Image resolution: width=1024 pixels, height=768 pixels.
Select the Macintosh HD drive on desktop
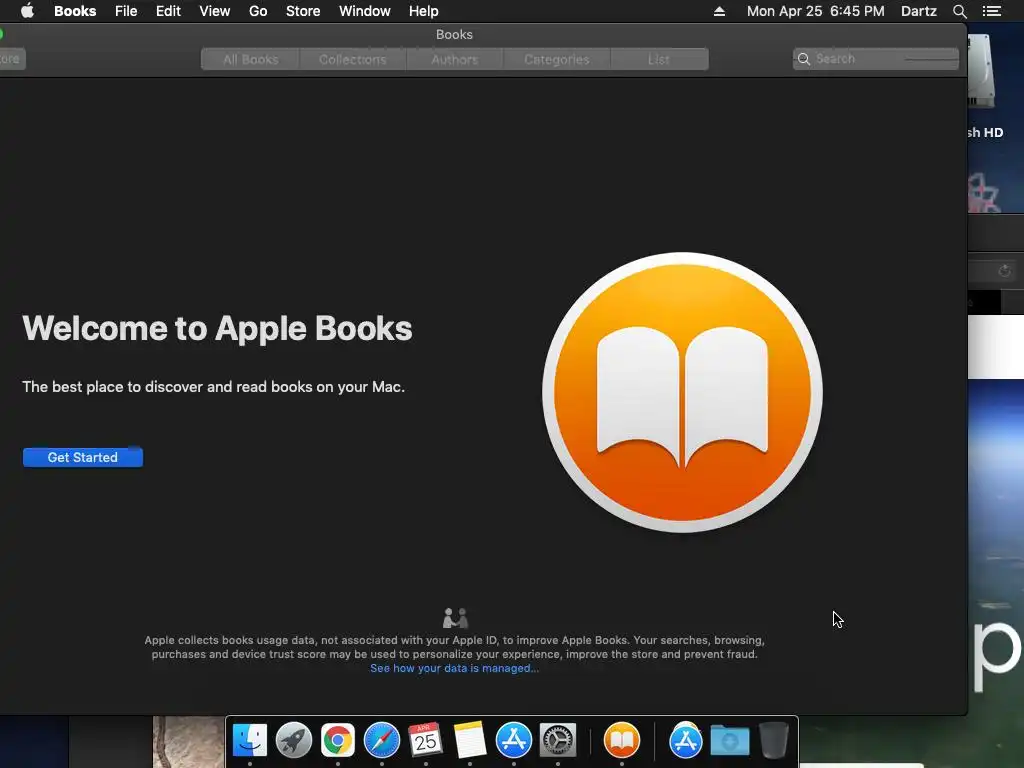coord(983,85)
